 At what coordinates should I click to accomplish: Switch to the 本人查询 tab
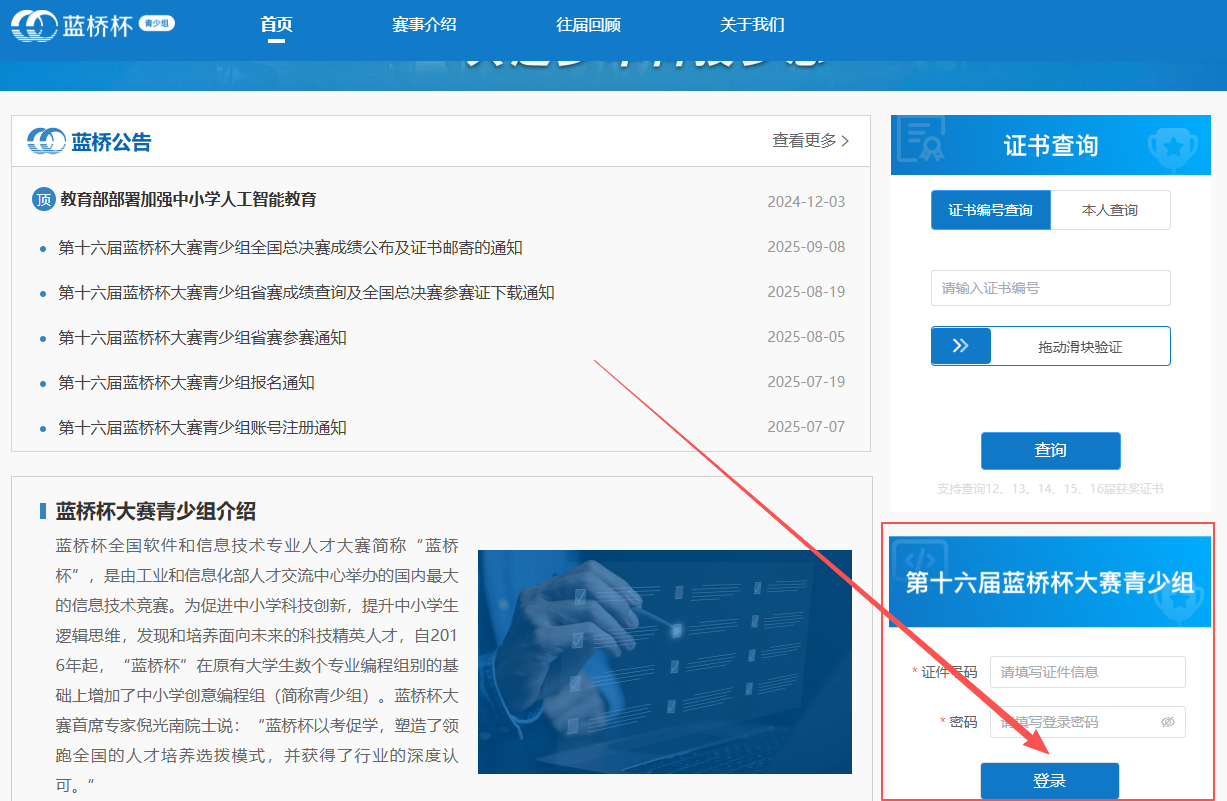point(1110,210)
